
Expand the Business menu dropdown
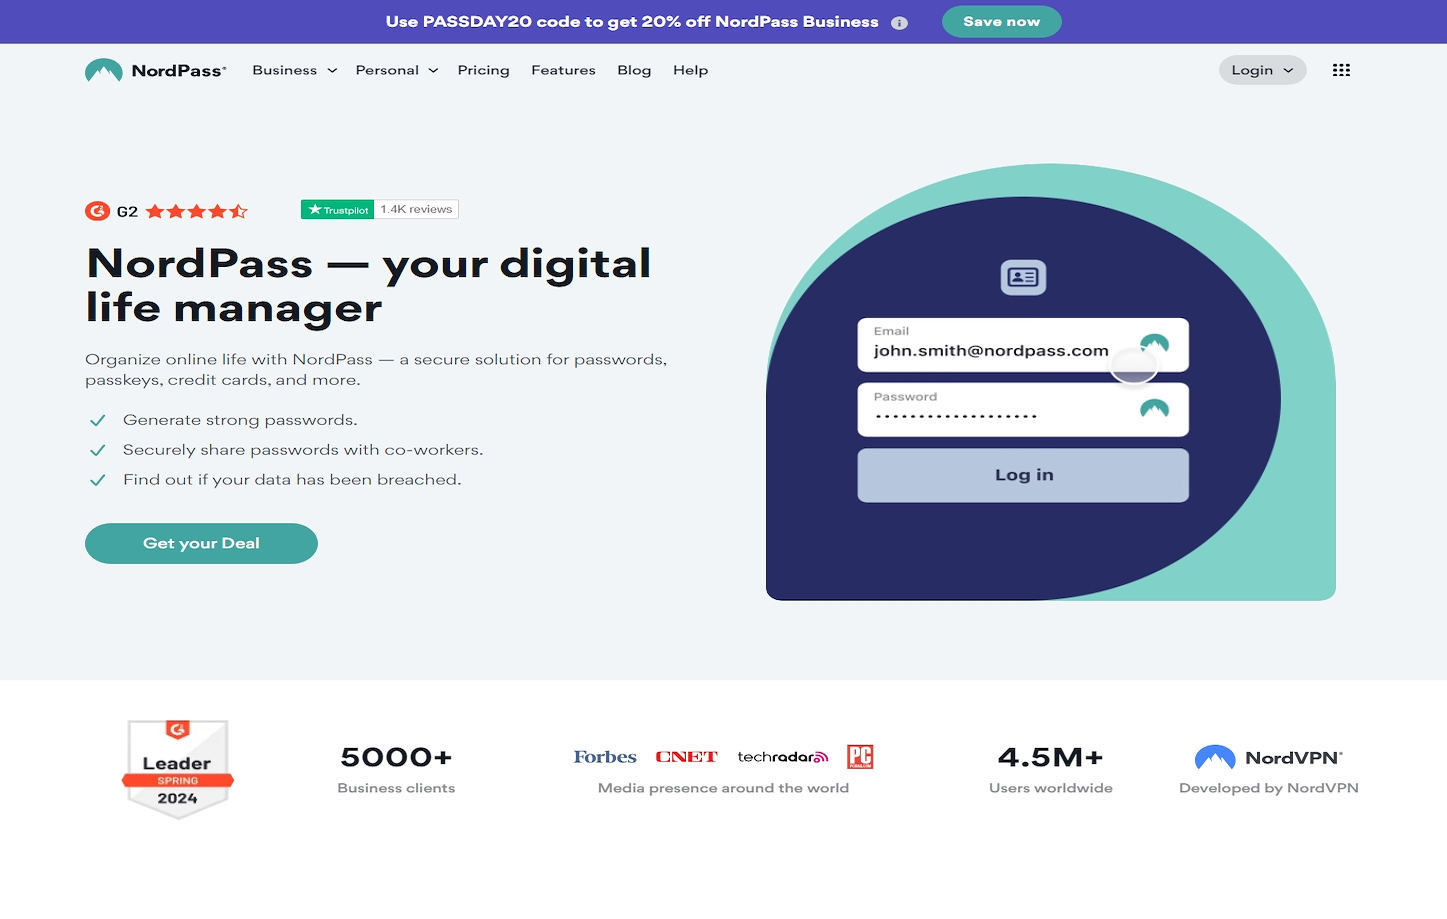(x=294, y=70)
